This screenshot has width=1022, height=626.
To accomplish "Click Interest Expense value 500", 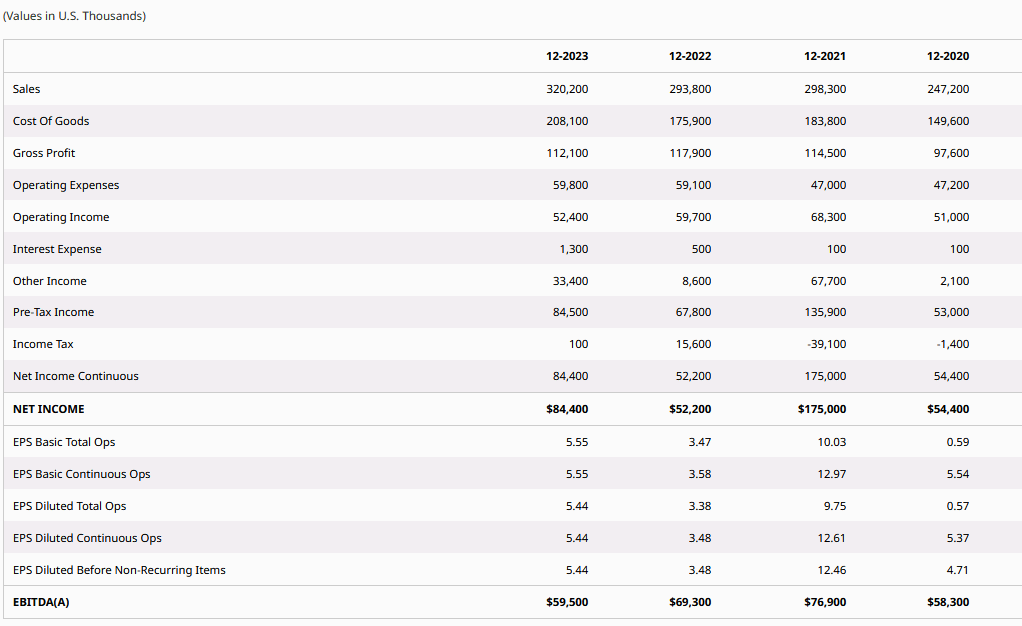I will tap(701, 248).
